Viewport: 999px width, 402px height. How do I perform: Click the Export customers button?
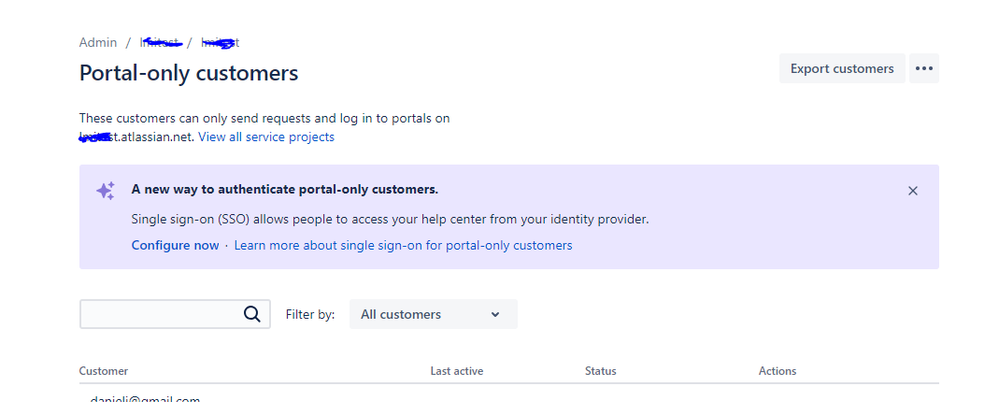click(x=841, y=69)
